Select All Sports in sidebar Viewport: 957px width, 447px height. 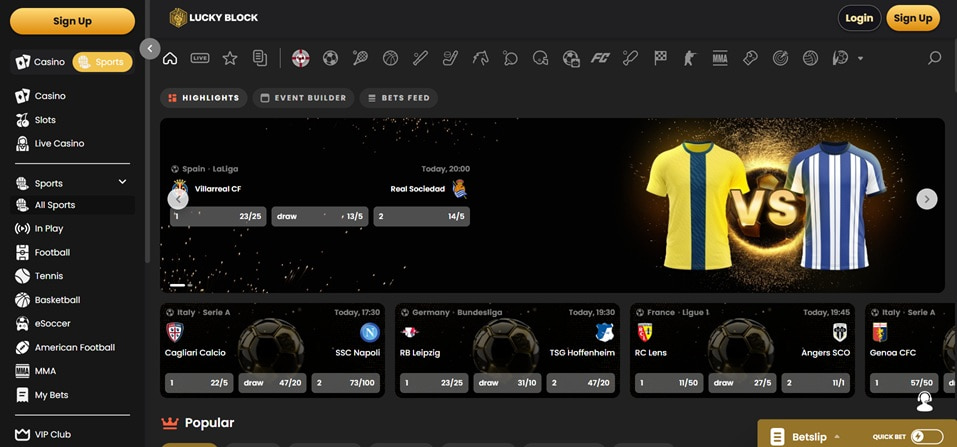click(x=73, y=205)
